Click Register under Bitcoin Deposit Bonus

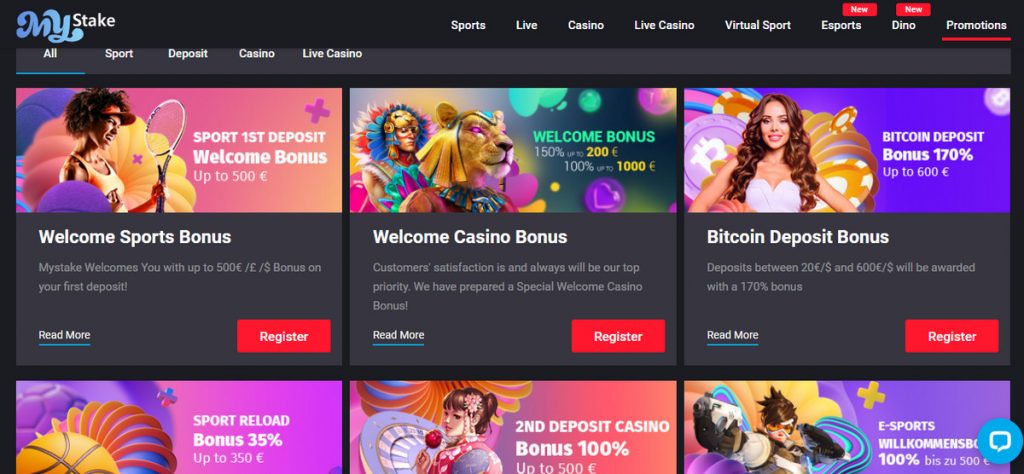pyautogui.click(x=952, y=336)
